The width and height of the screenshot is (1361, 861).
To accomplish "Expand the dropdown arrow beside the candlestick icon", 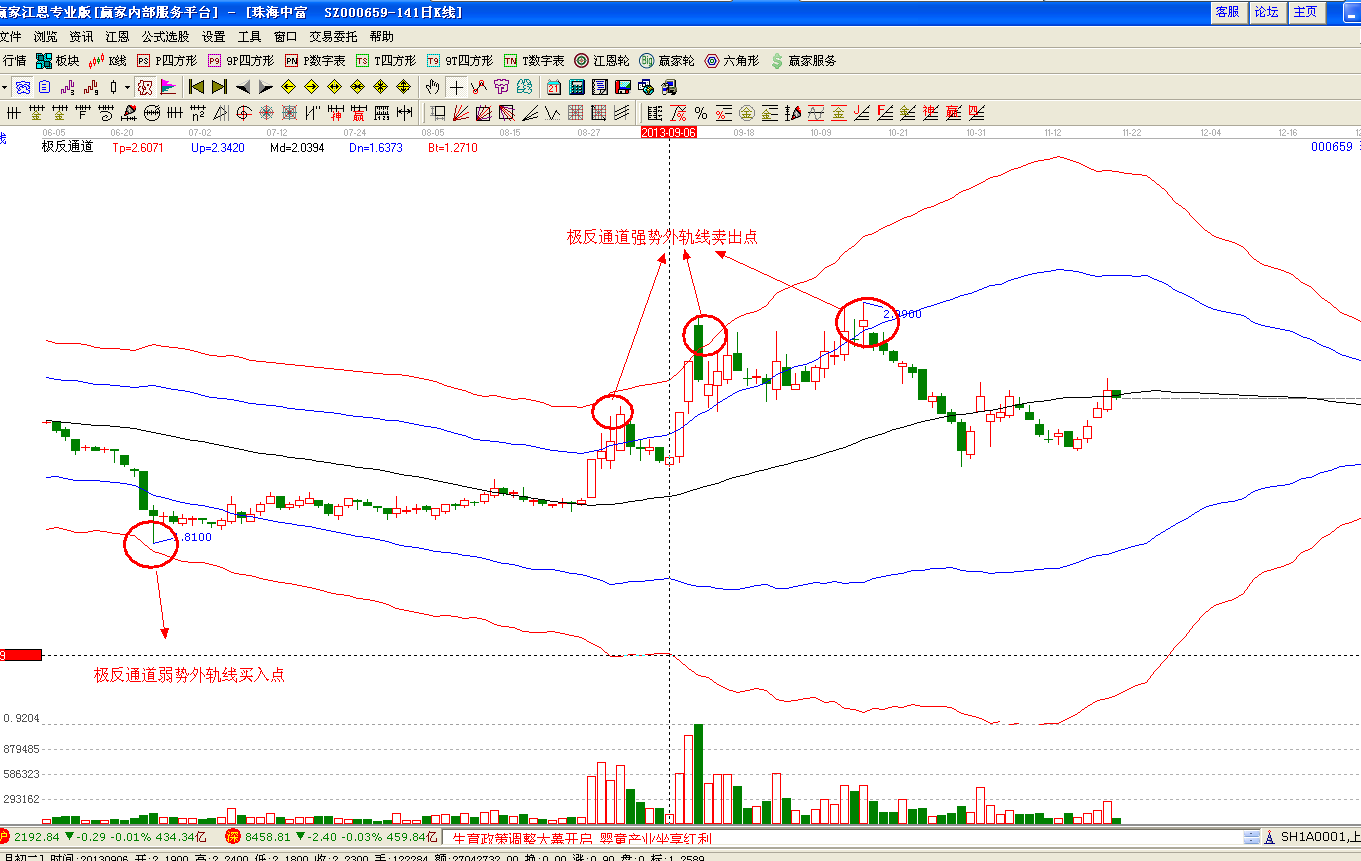I will (x=127, y=87).
